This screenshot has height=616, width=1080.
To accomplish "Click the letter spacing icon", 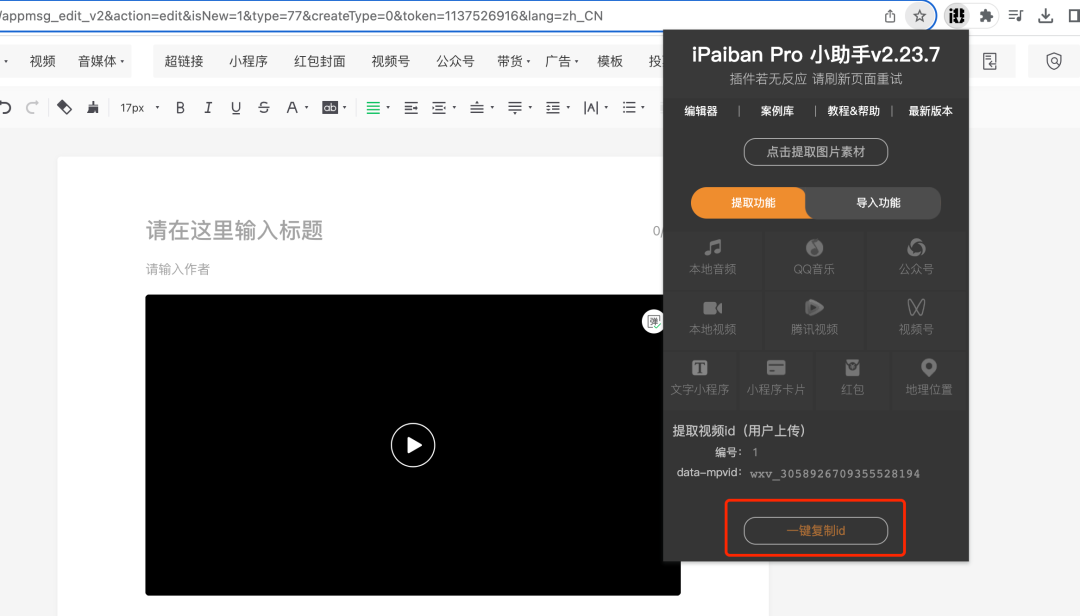I will click(590, 107).
